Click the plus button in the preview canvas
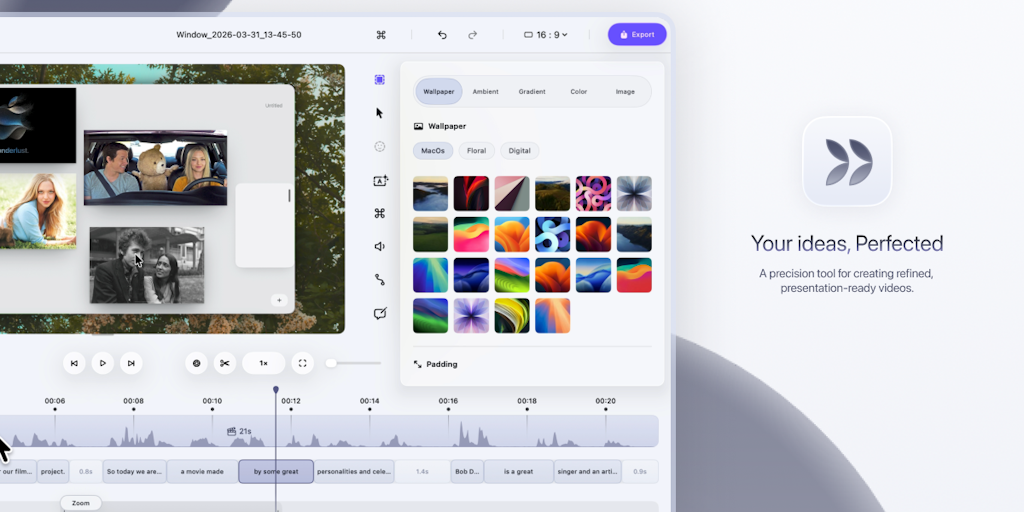The width and height of the screenshot is (1024, 512). tap(279, 300)
